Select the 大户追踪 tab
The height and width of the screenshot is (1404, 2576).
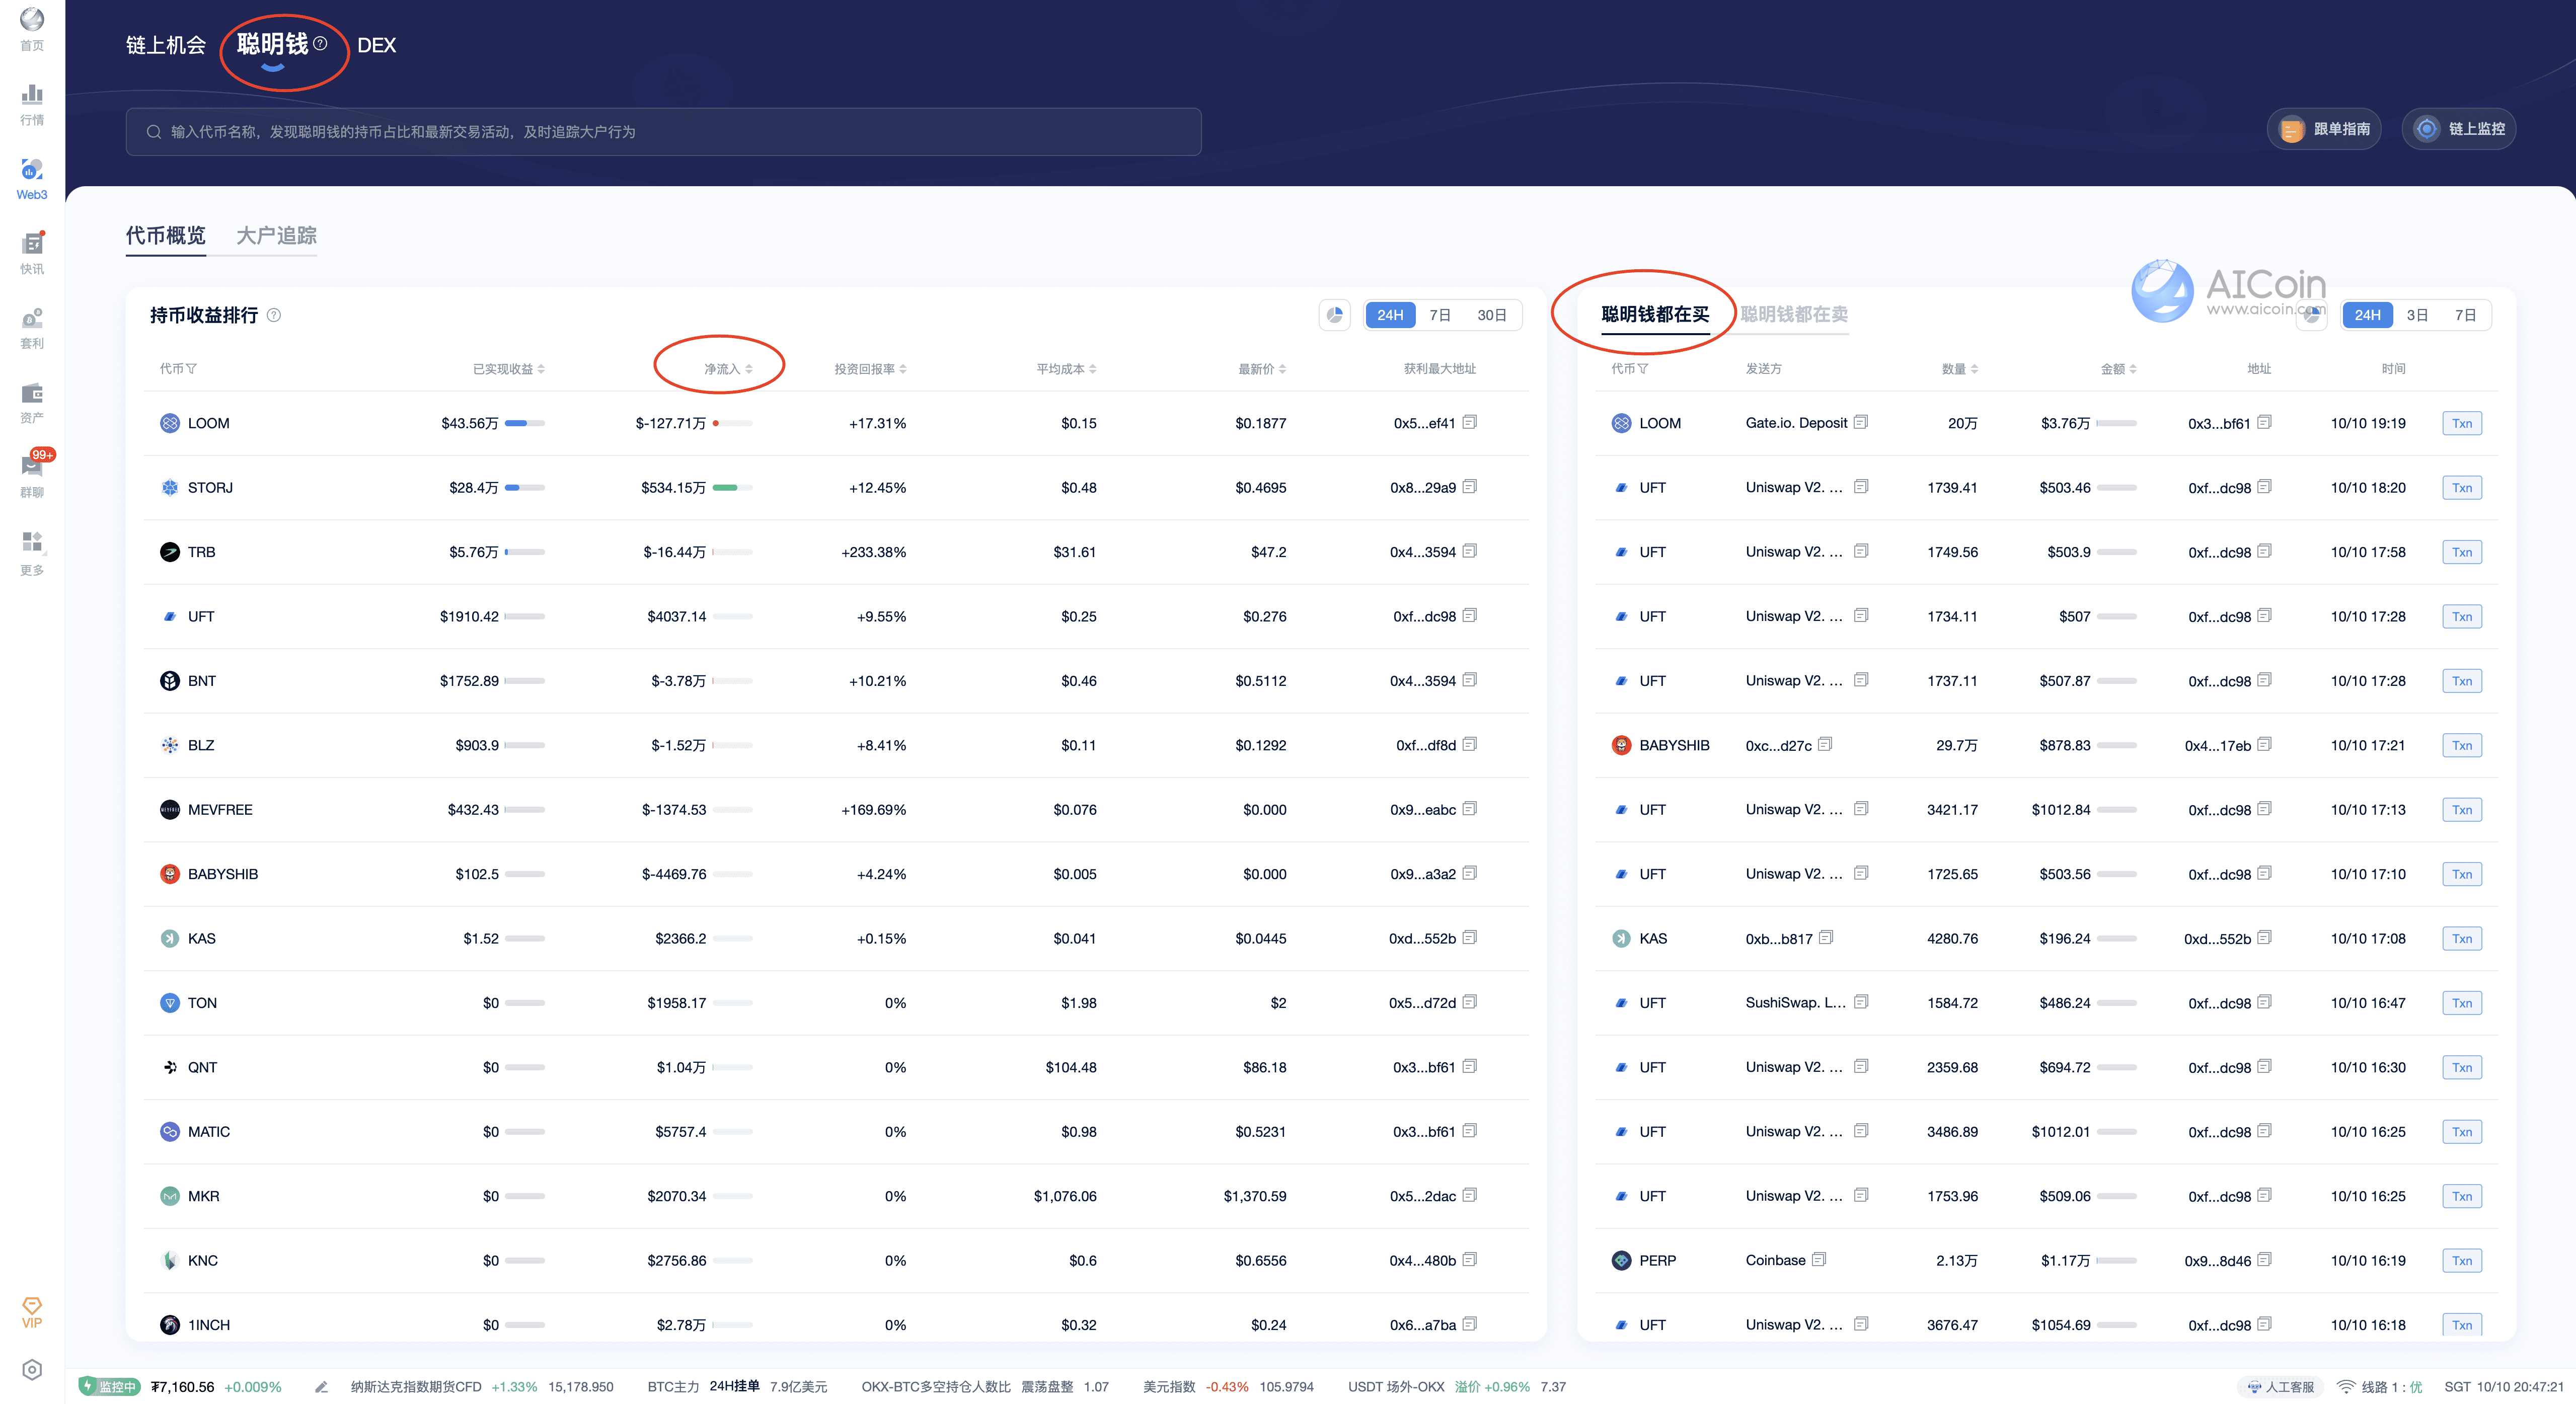point(276,235)
